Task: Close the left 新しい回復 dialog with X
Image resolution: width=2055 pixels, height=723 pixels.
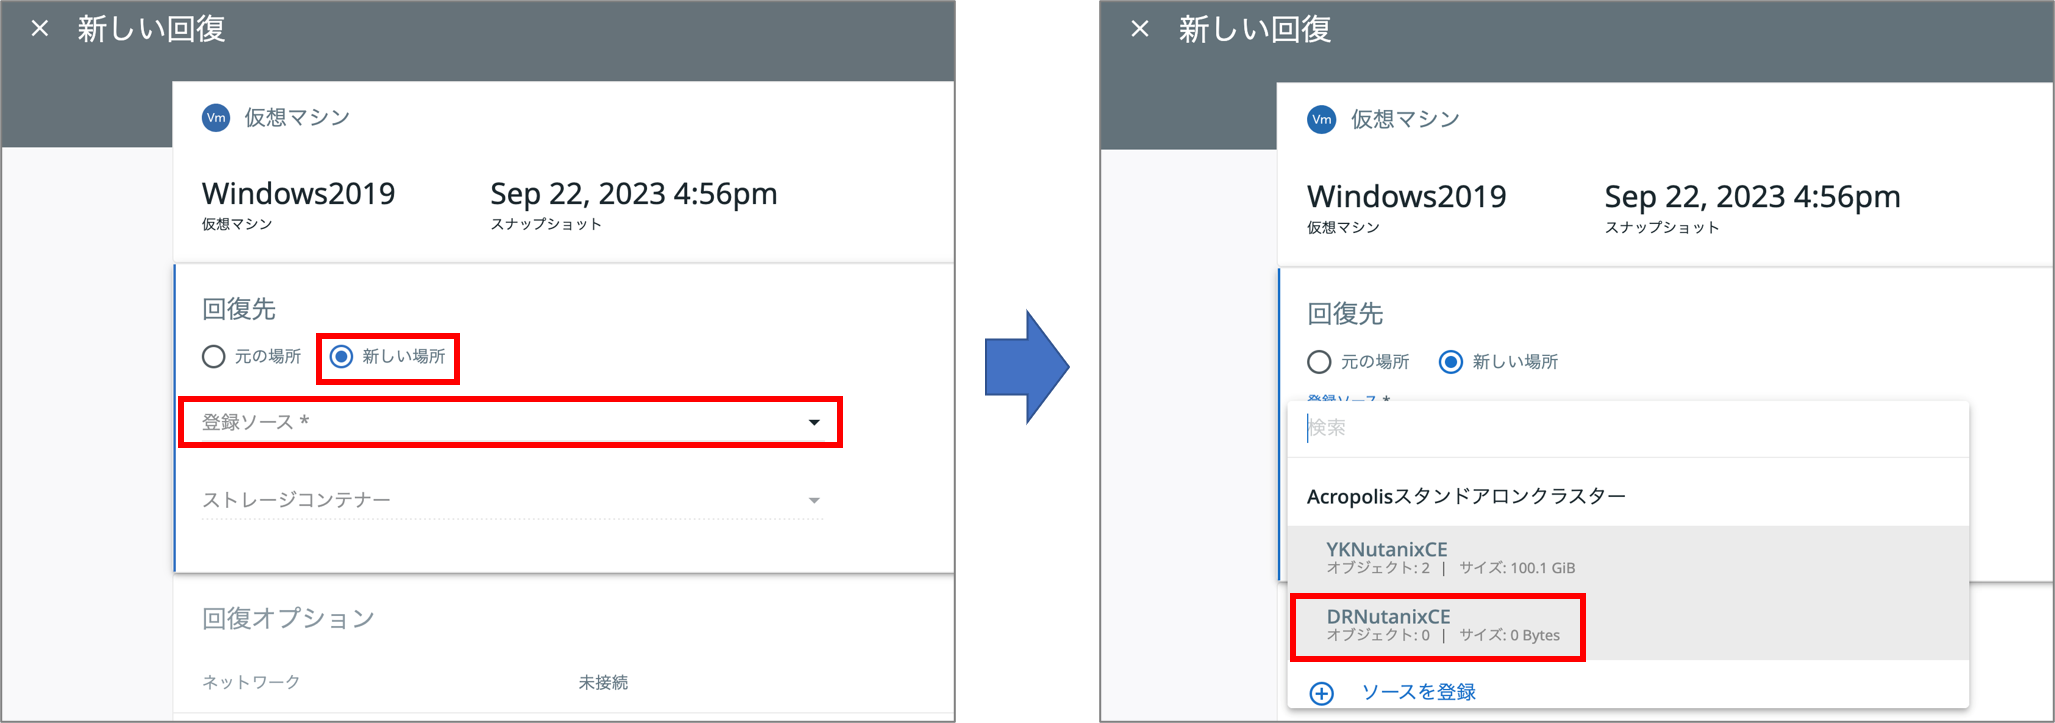Action: pos(40,28)
